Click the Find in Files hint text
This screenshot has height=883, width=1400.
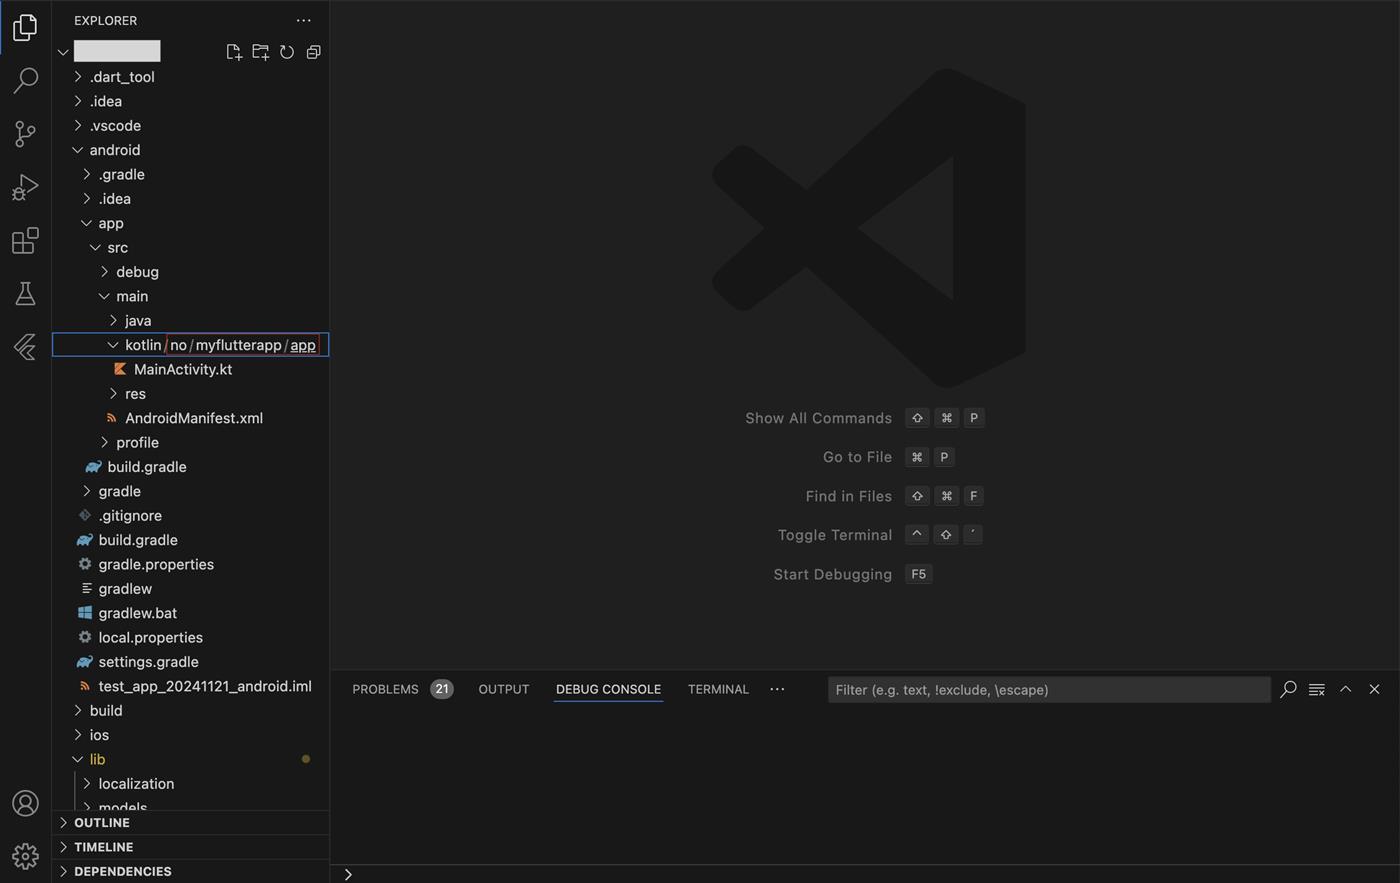point(848,496)
